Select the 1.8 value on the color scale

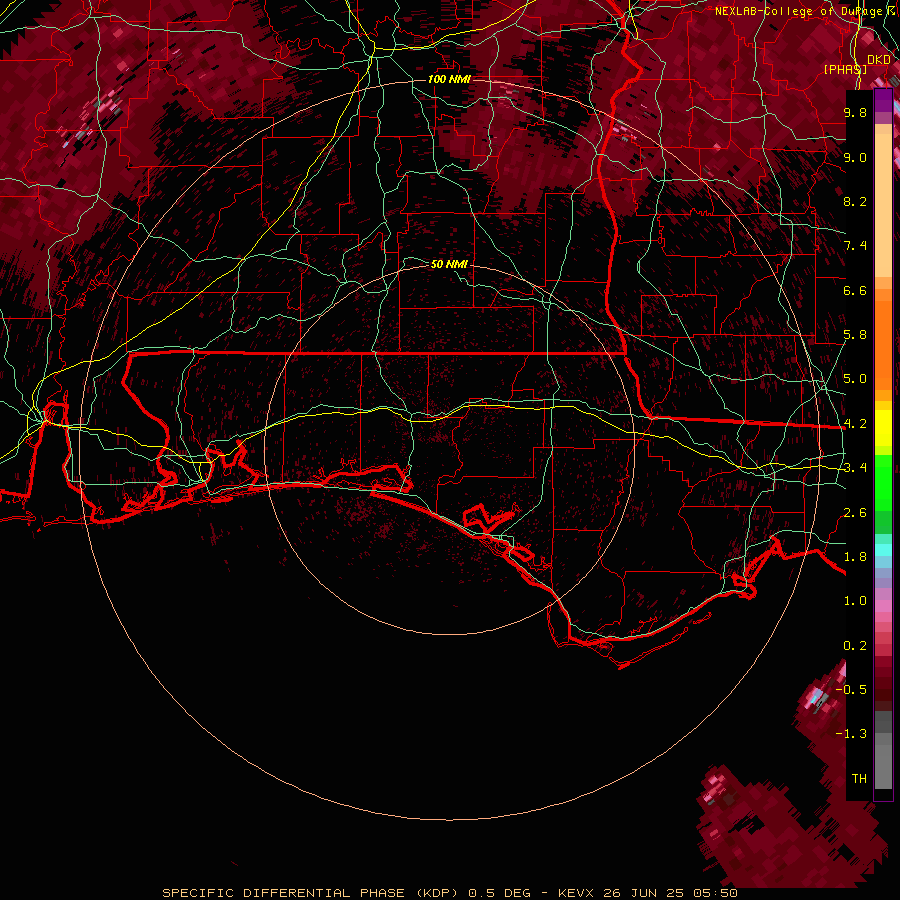[x=855, y=557]
